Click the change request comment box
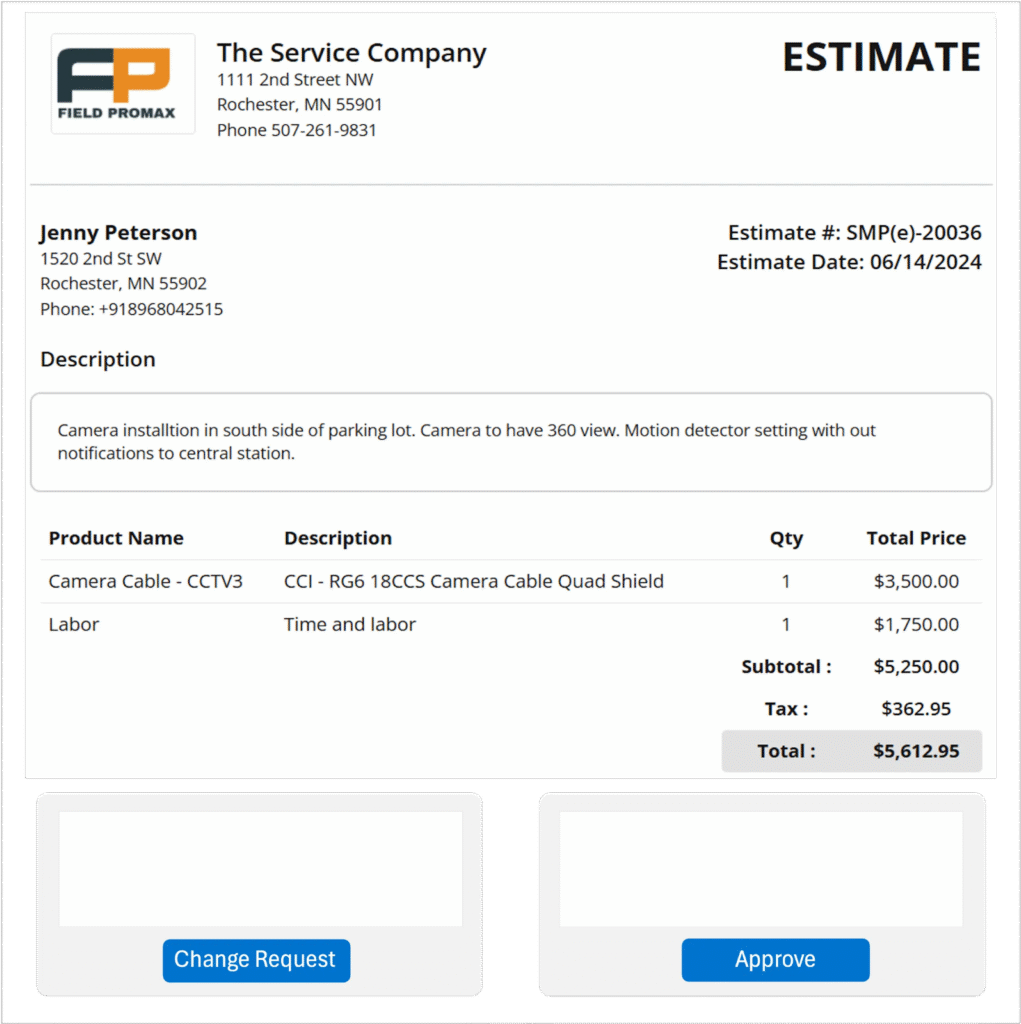 point(260,868)
